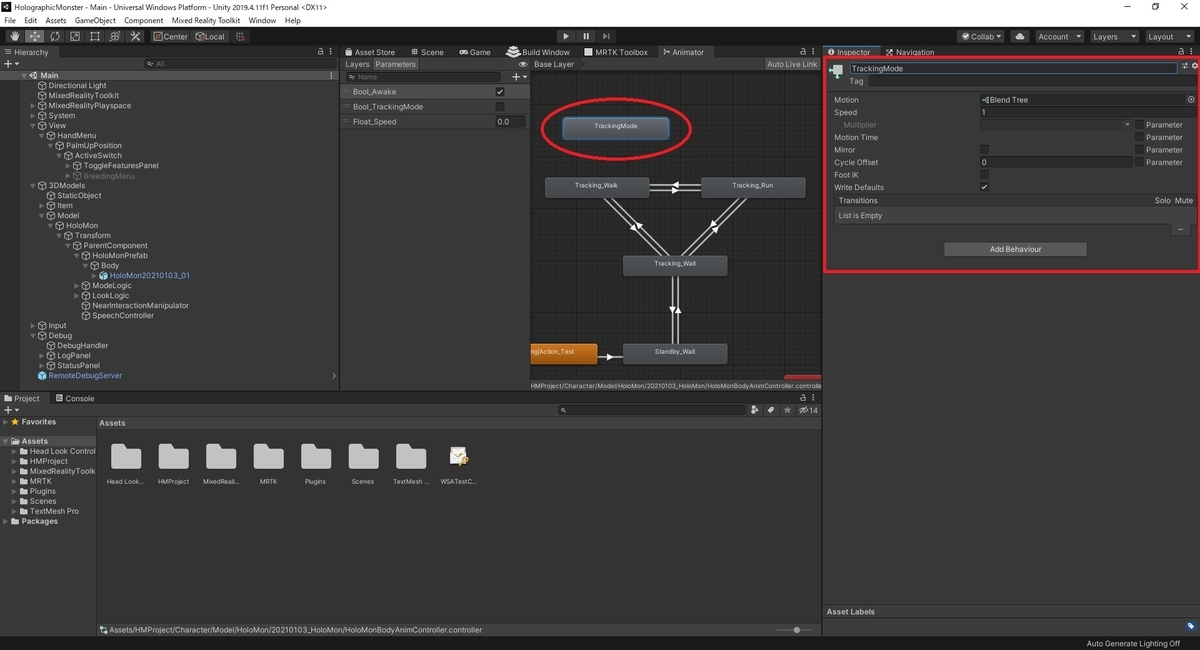Expand the Input hierarchy item
This screenshot has height=650, width=1200.
tap(33, 326)
